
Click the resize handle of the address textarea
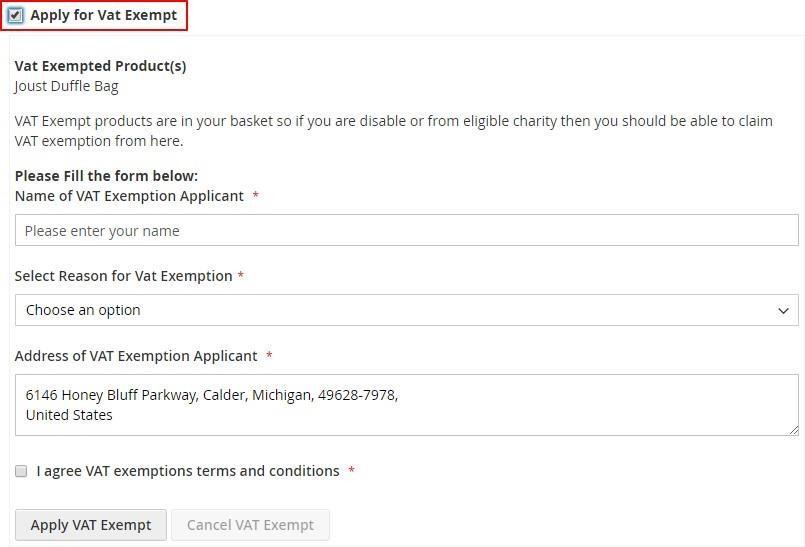coord(793,430)
